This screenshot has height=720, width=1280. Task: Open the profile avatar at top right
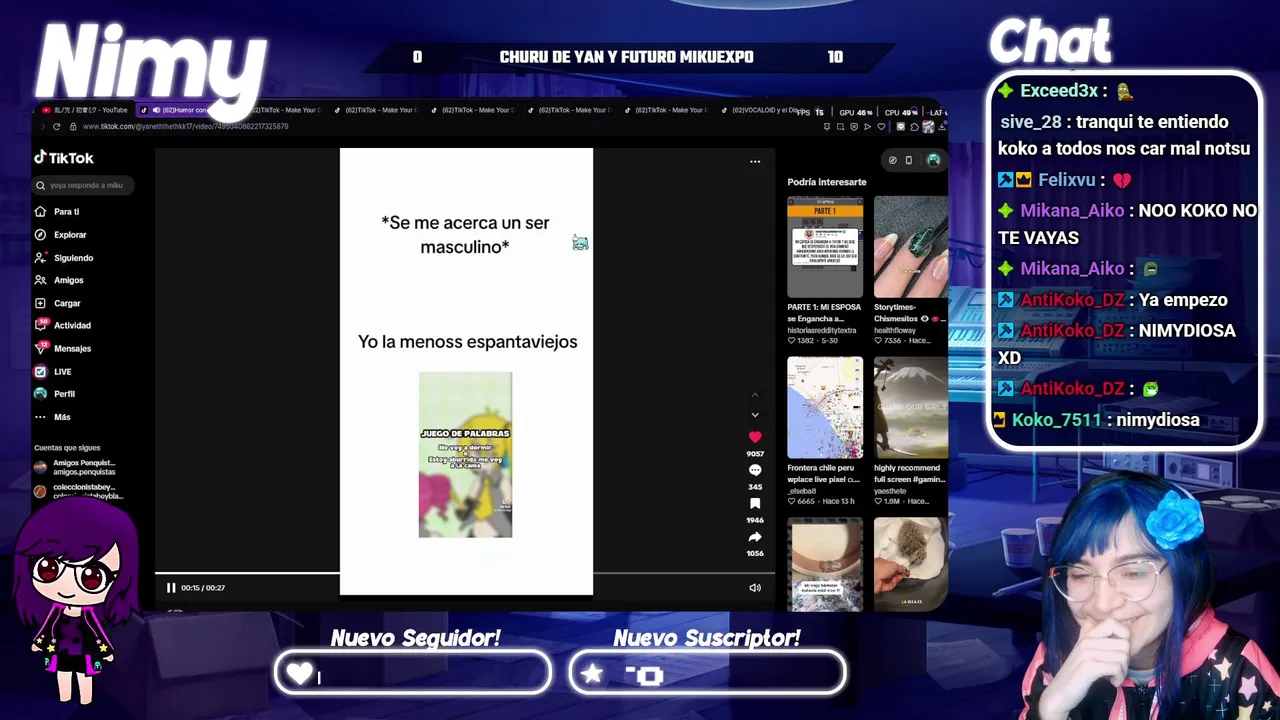click(x=933, y=160)
